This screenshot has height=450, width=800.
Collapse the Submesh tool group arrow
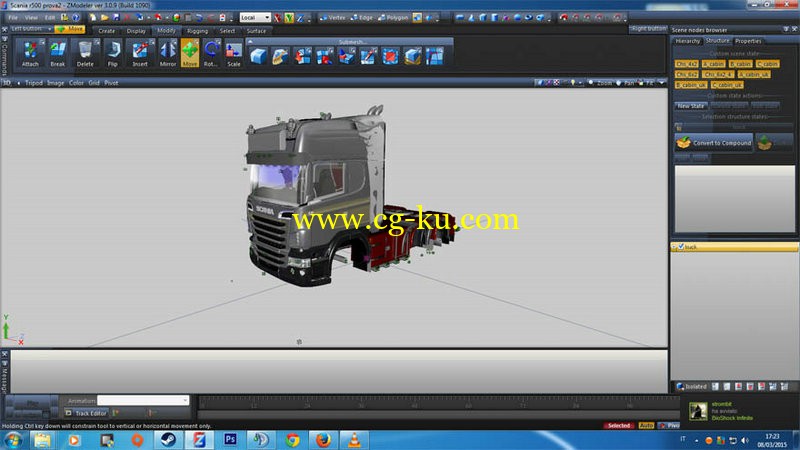(250, 41)
